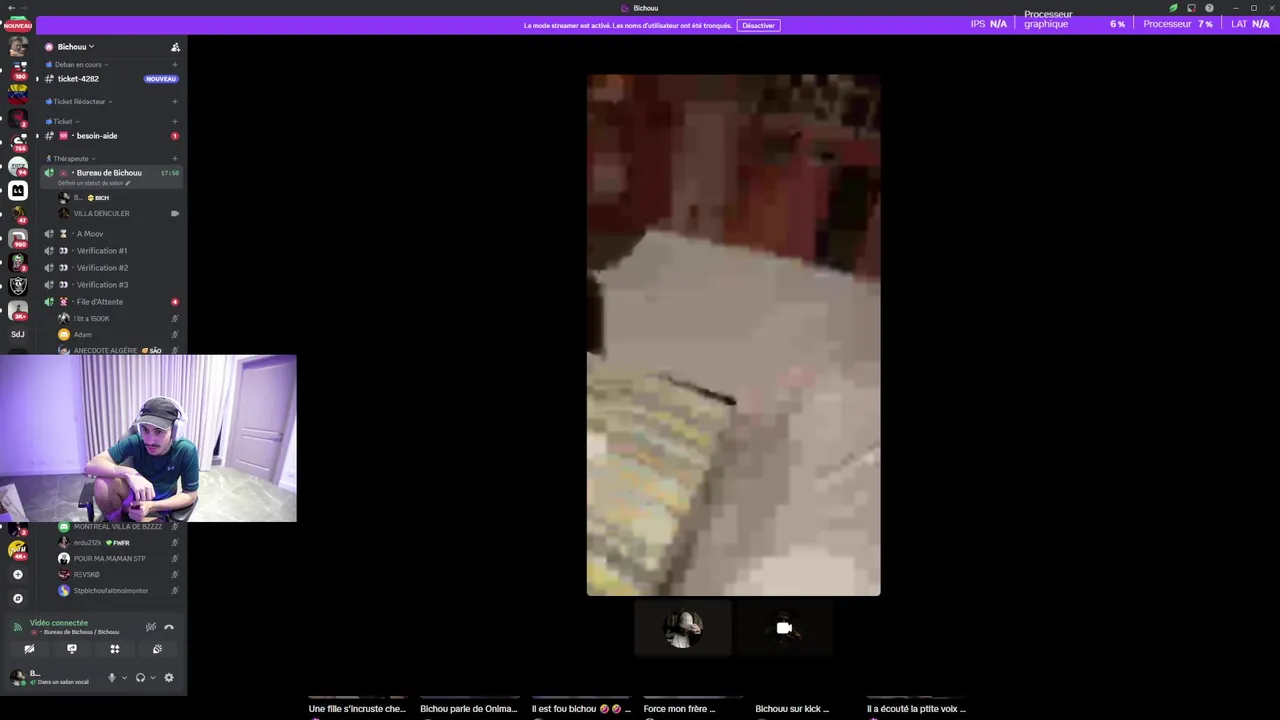Image resolution: width=1280 pixels, height=720 pixels.
Task: Join the Vérification #2 voice channel
Action: (x=111, y=268)
